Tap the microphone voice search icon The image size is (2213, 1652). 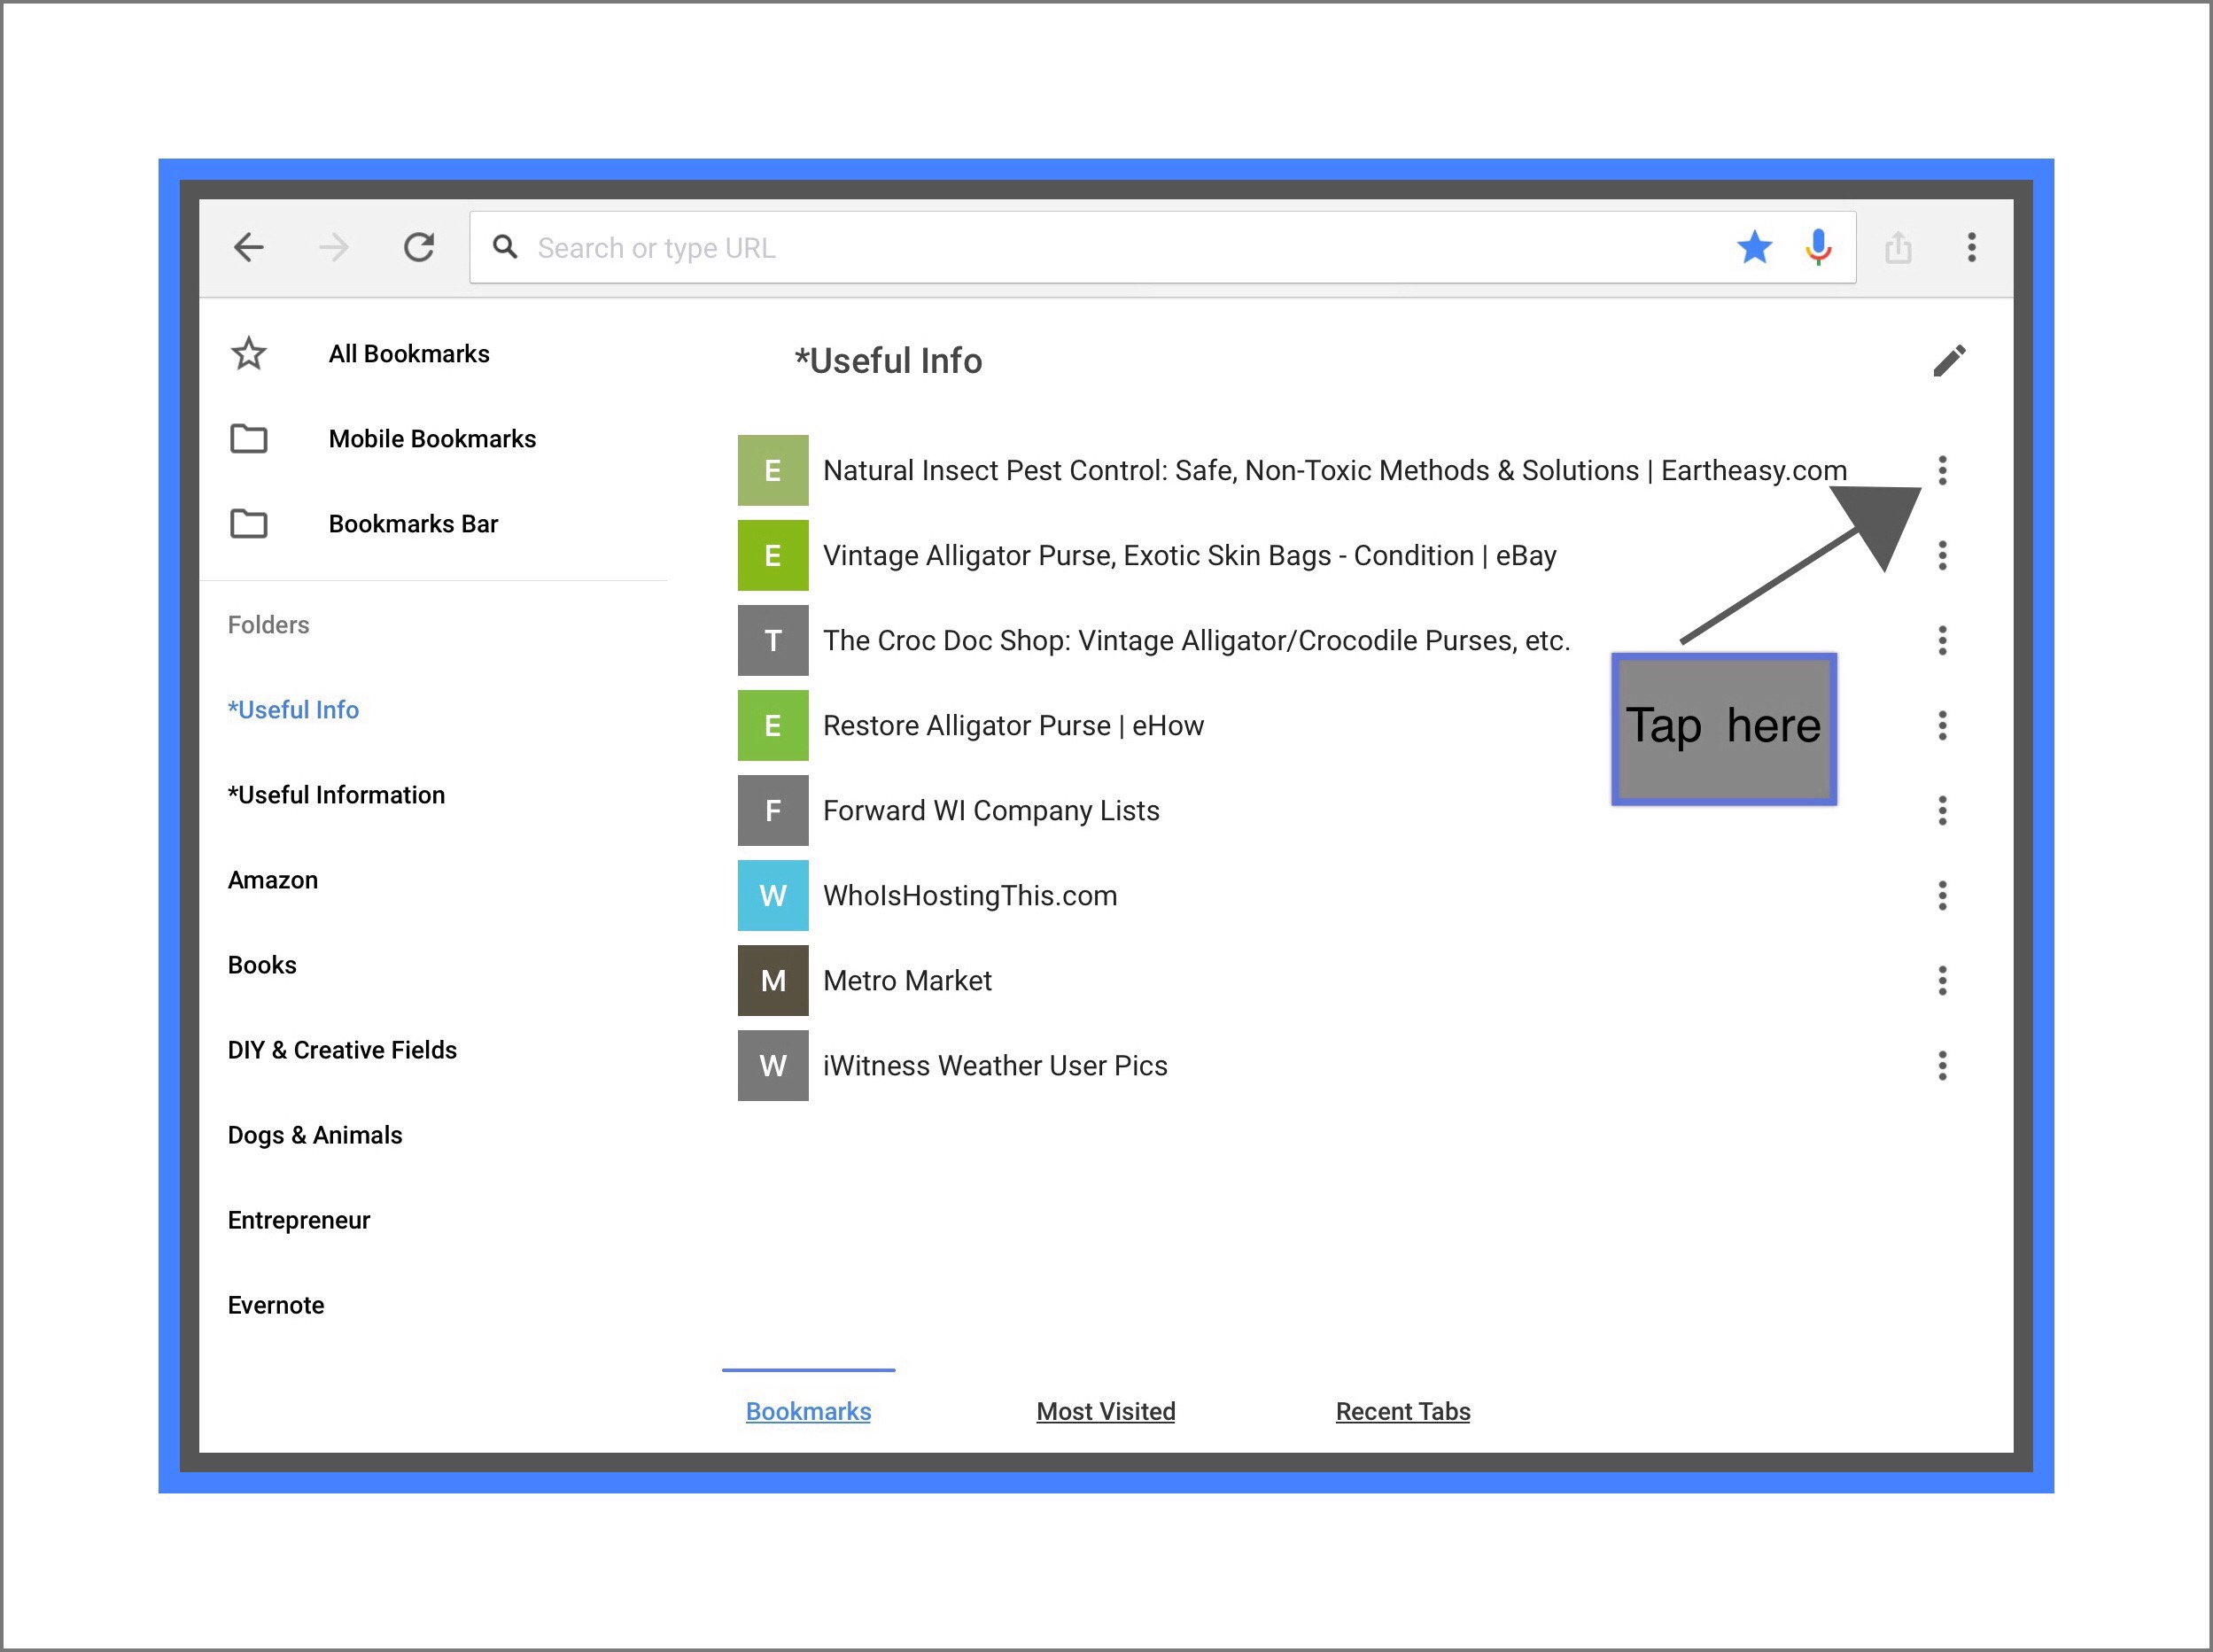1818,247
